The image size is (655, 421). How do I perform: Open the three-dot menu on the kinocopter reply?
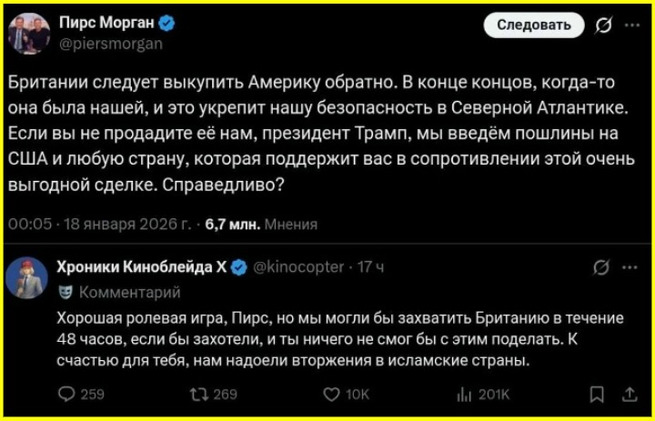(x=630, y=268)
